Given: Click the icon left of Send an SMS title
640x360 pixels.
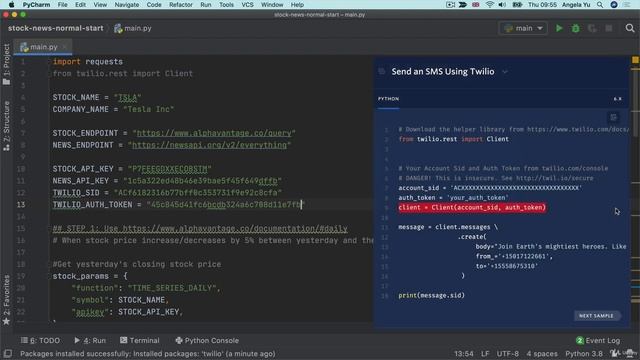Looking at the screenshot, I should (x=382, y=71).
